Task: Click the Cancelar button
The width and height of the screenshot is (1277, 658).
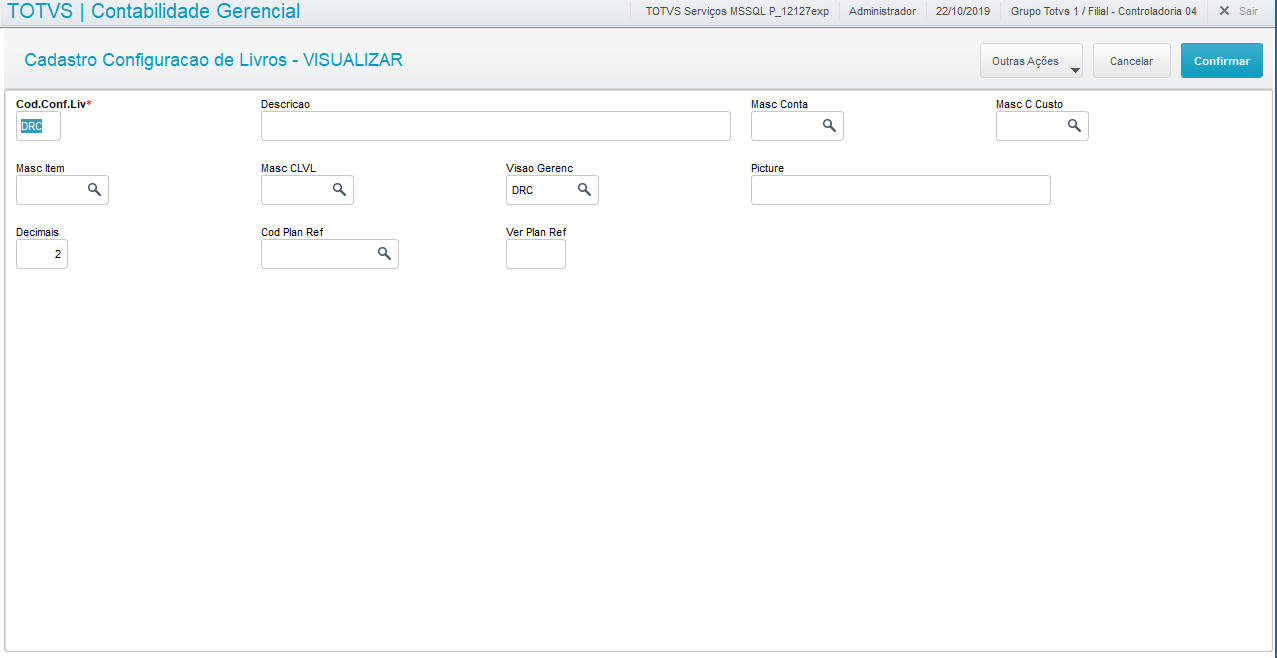Action: pyautogui.click(x=1132, y=61)
